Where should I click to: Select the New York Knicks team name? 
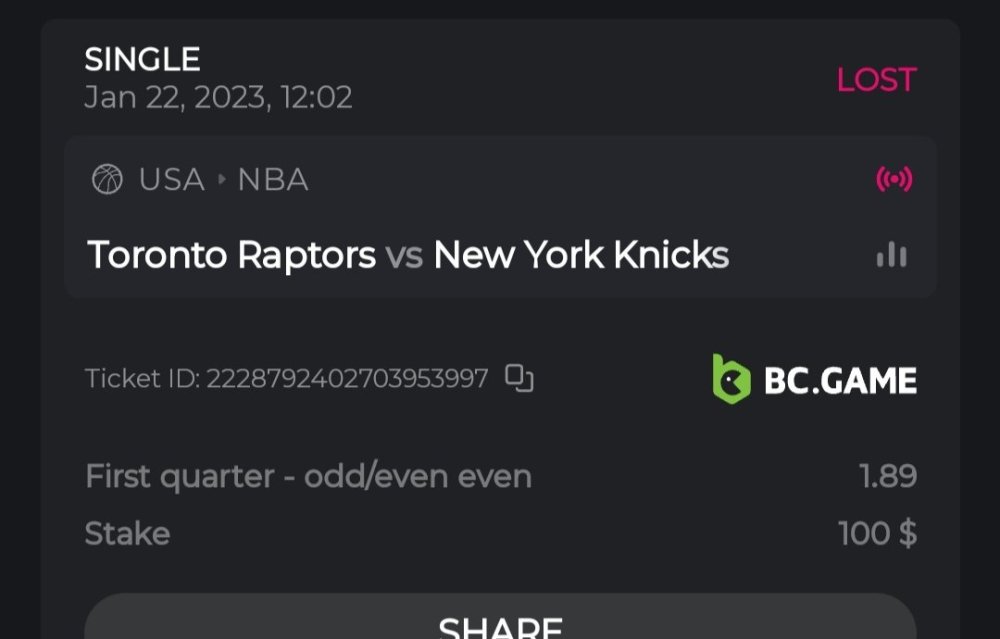tap(581, 255)
